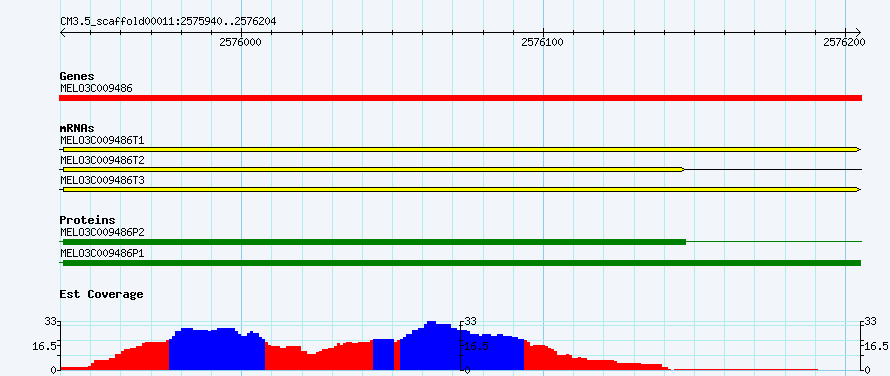Click the Proteins track heading
890x376 pixels.
point(87,220)
